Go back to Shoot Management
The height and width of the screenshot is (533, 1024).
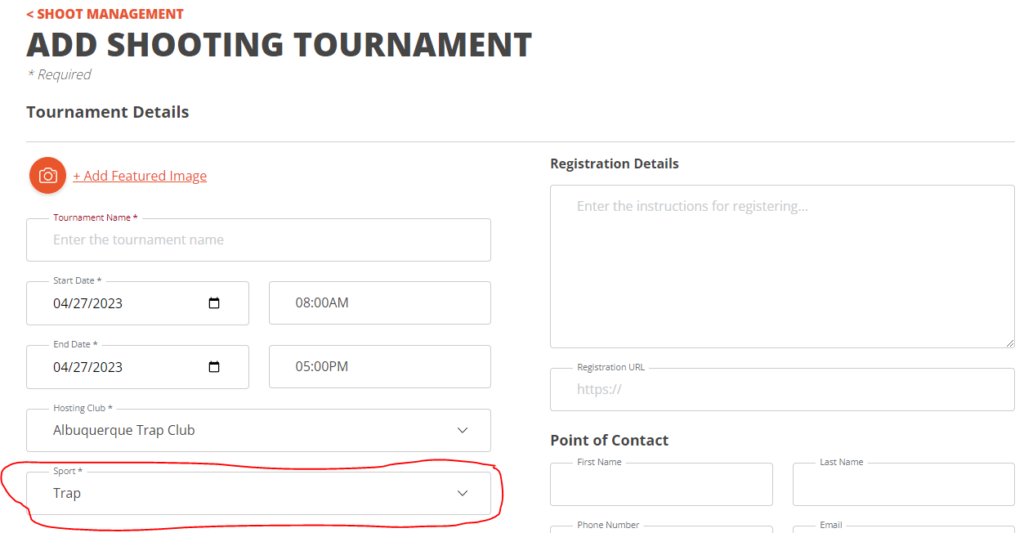pos(105,14)
